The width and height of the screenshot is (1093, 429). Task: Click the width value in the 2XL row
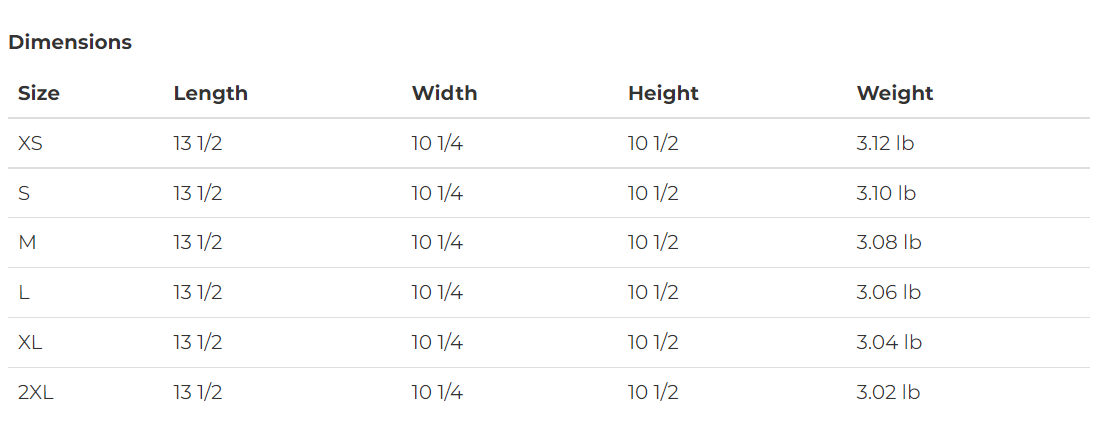tap(437, 393)
